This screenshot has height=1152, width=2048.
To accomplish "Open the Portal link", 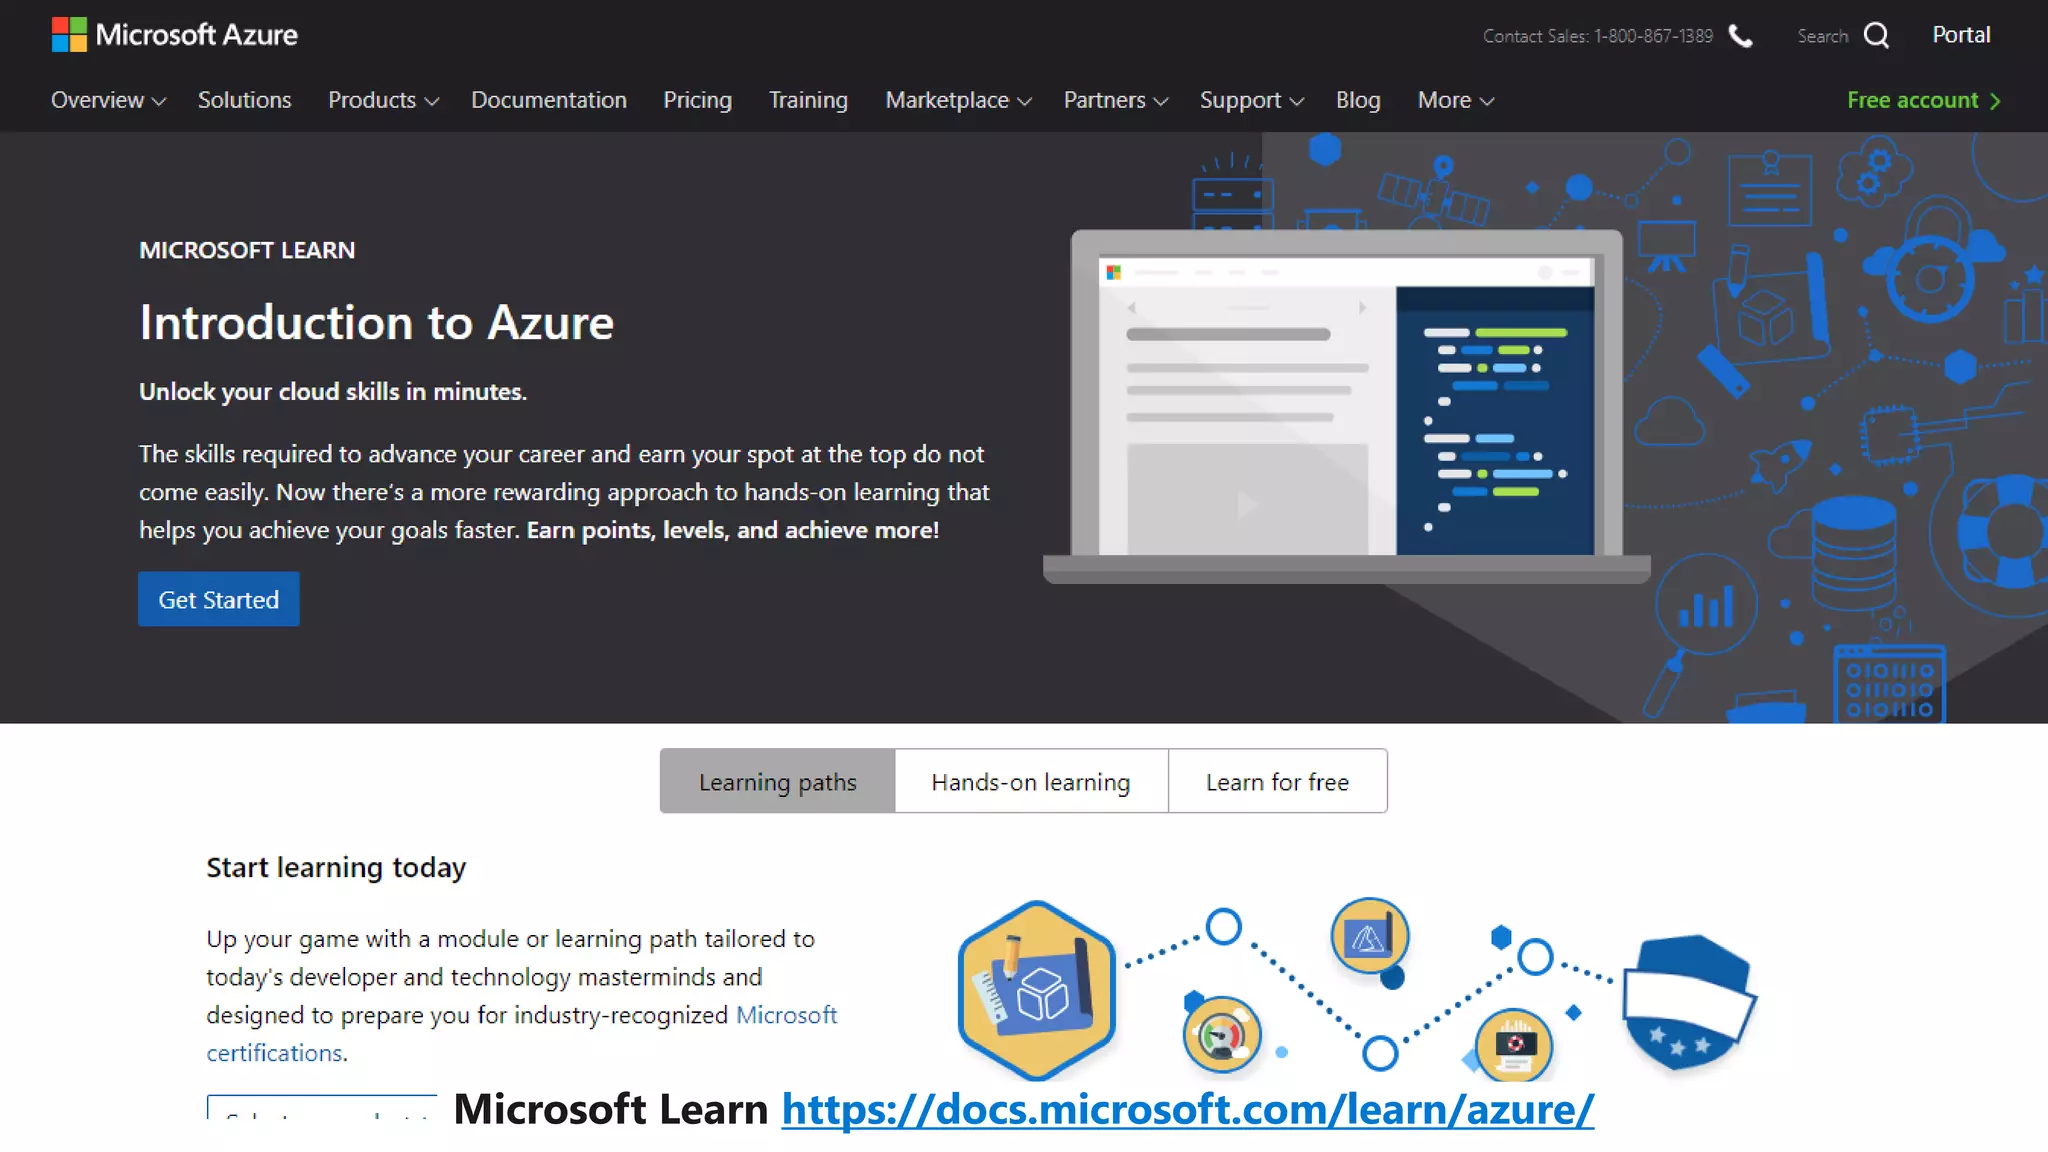I will [1961, 35].
